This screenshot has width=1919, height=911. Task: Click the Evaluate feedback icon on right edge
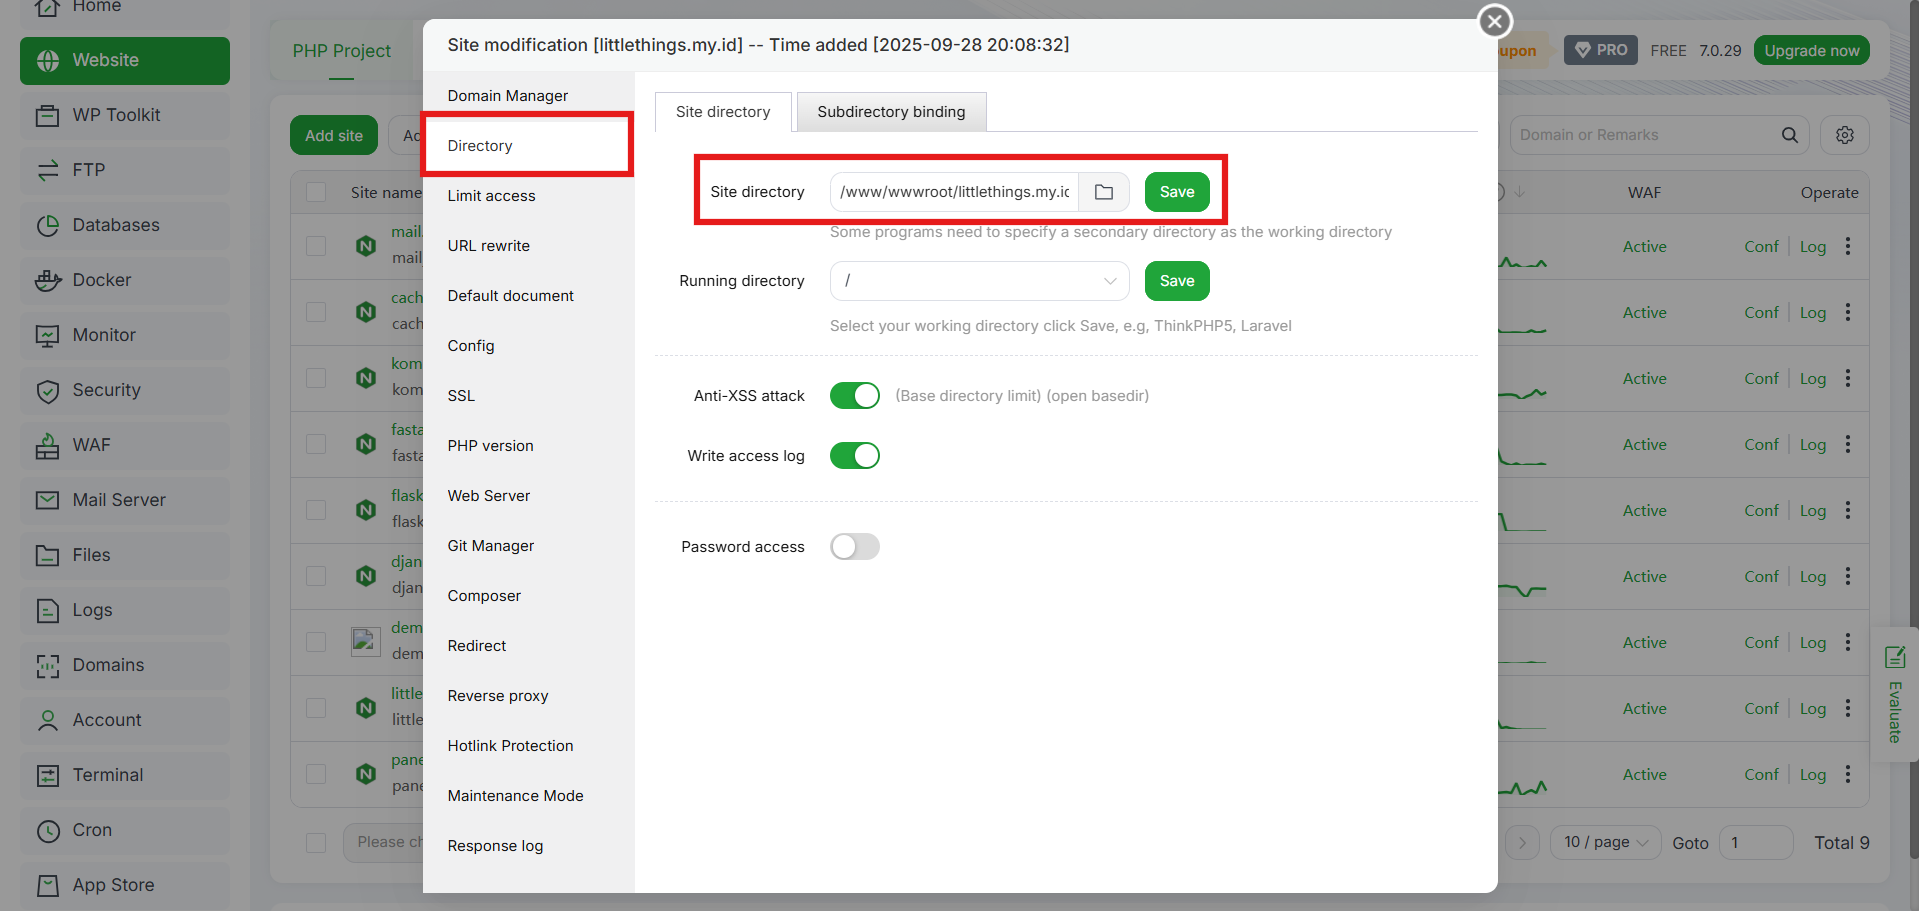[1895, 658]
